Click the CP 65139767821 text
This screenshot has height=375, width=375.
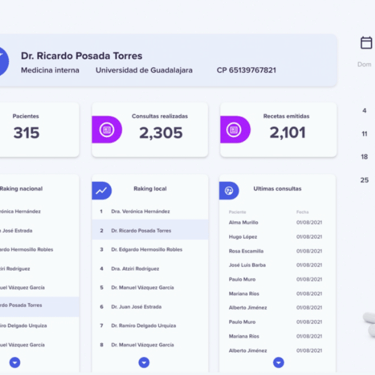tap(246, 70)
